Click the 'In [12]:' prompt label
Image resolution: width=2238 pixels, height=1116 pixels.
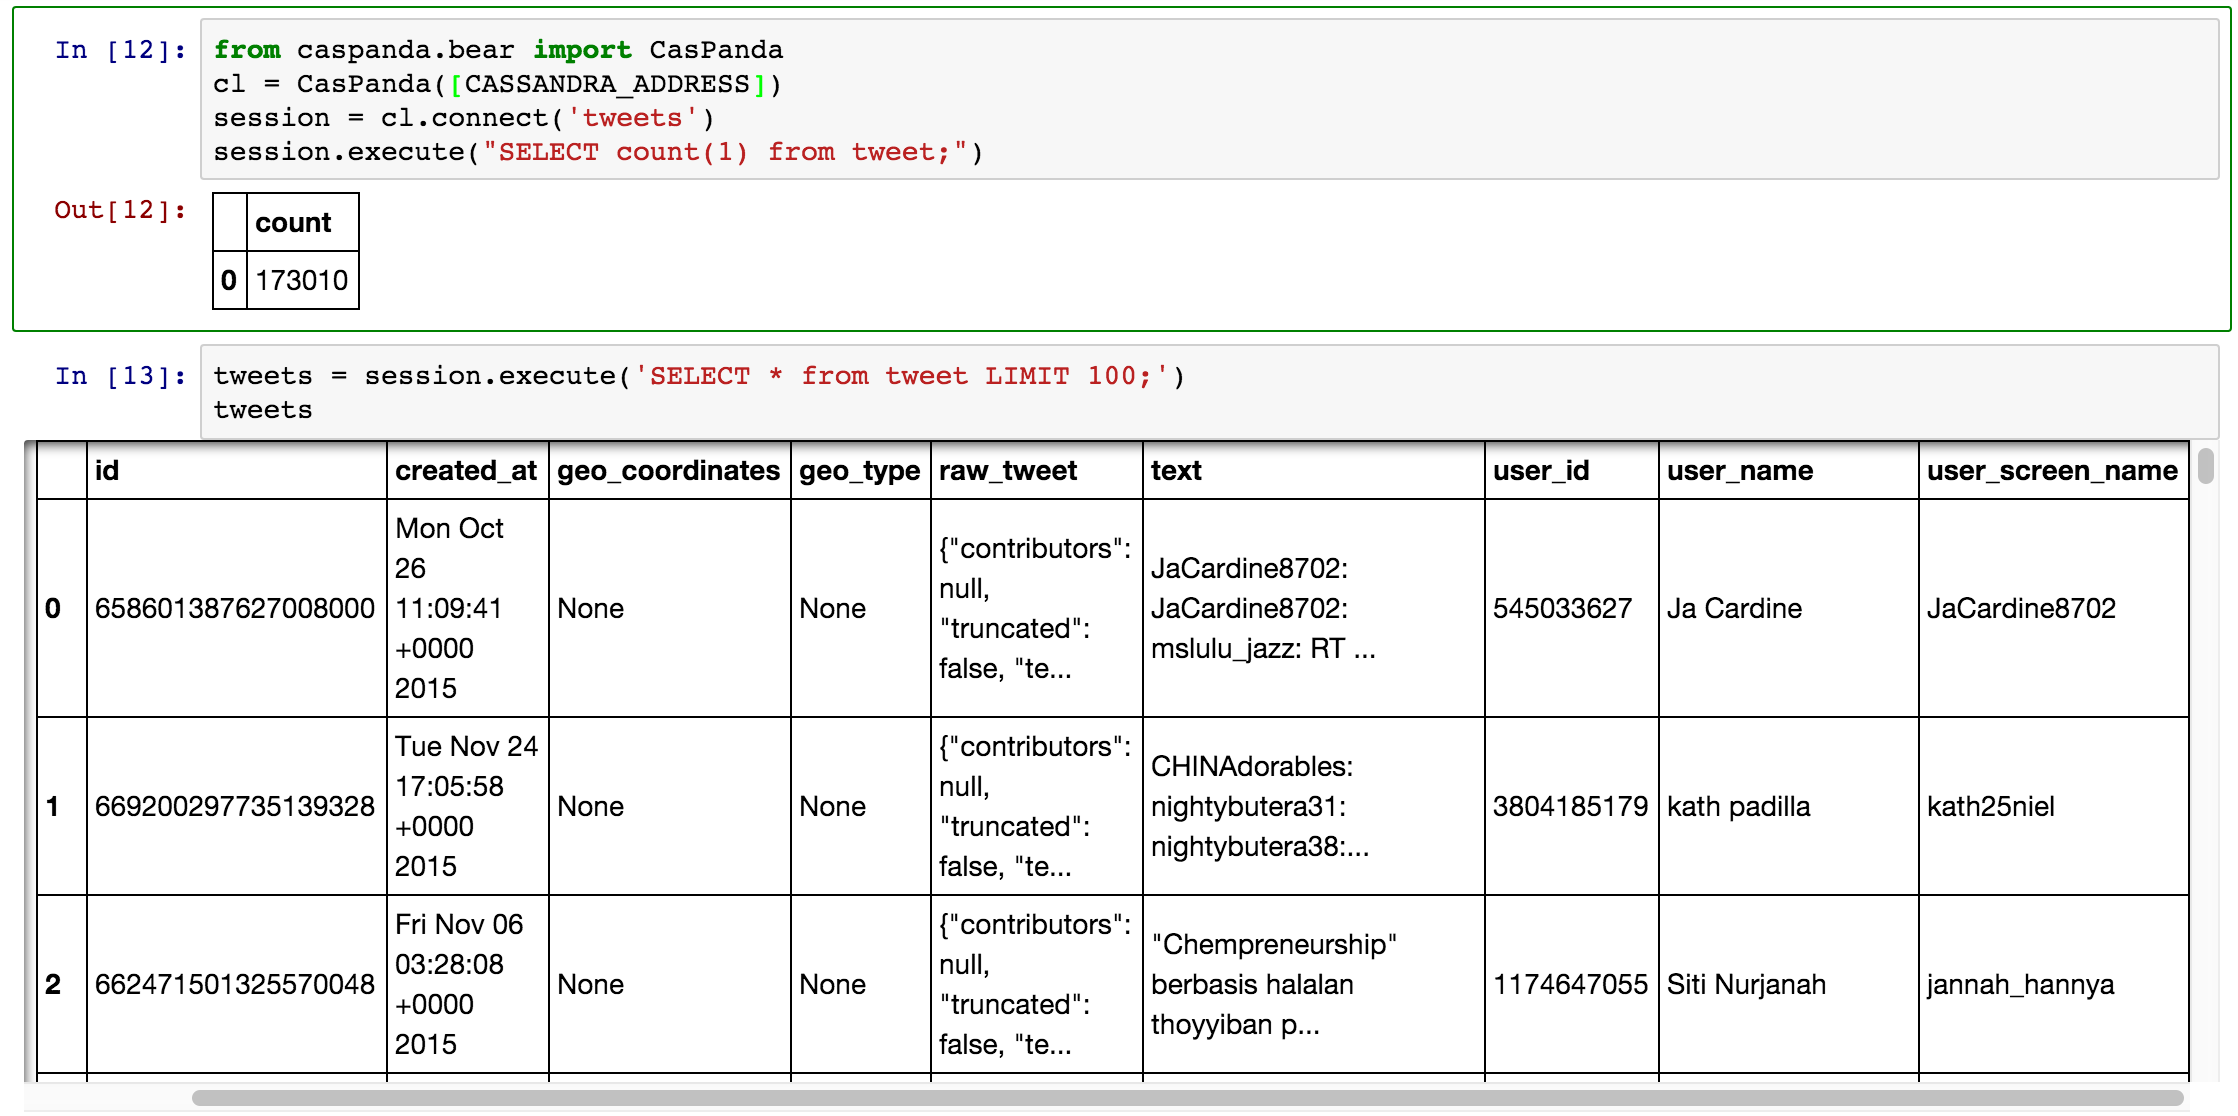[x=120, y=50]
